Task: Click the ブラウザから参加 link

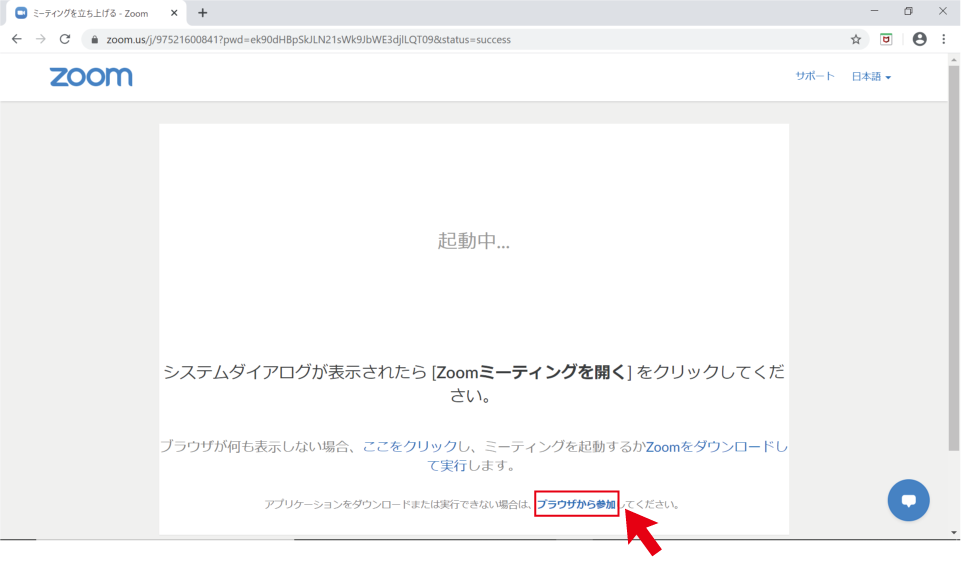Action: (x=576, y=504)
